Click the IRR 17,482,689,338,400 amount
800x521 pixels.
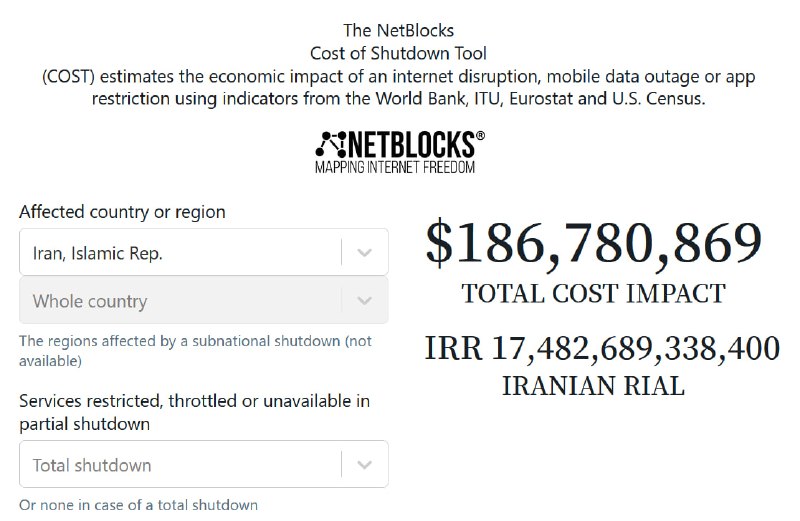602,349
